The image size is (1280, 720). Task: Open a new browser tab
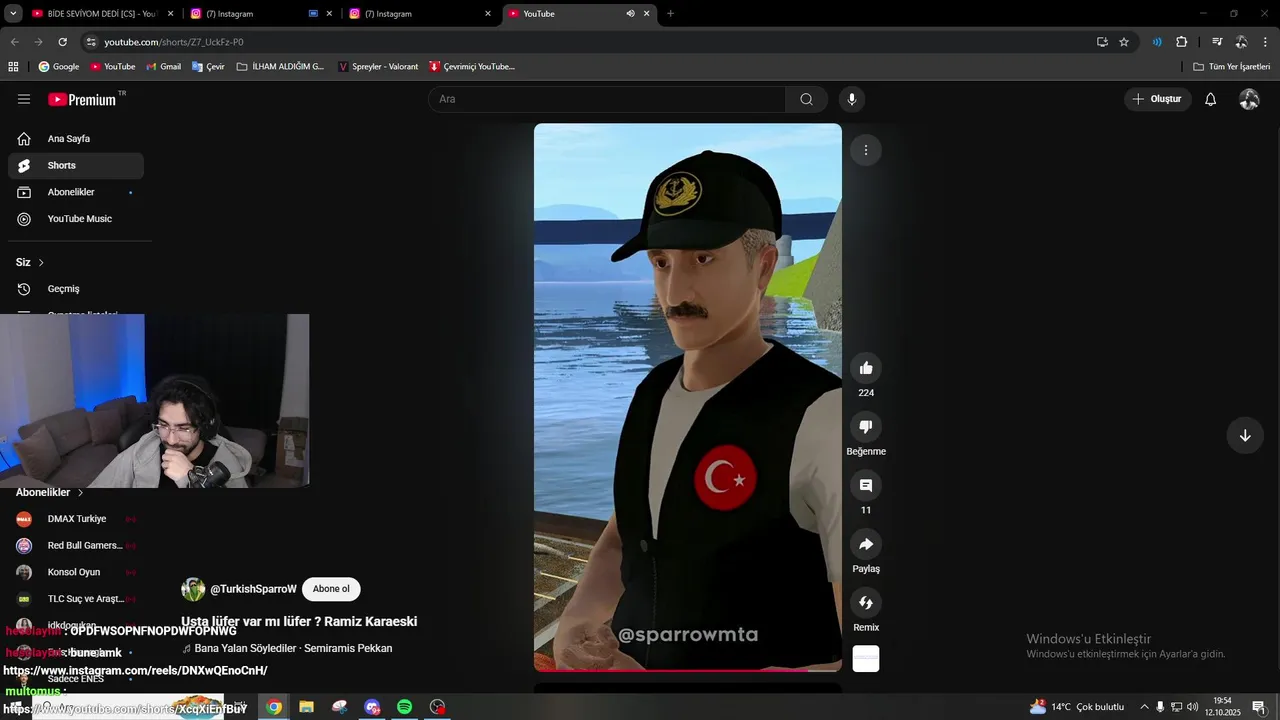[x=670, y=14]
